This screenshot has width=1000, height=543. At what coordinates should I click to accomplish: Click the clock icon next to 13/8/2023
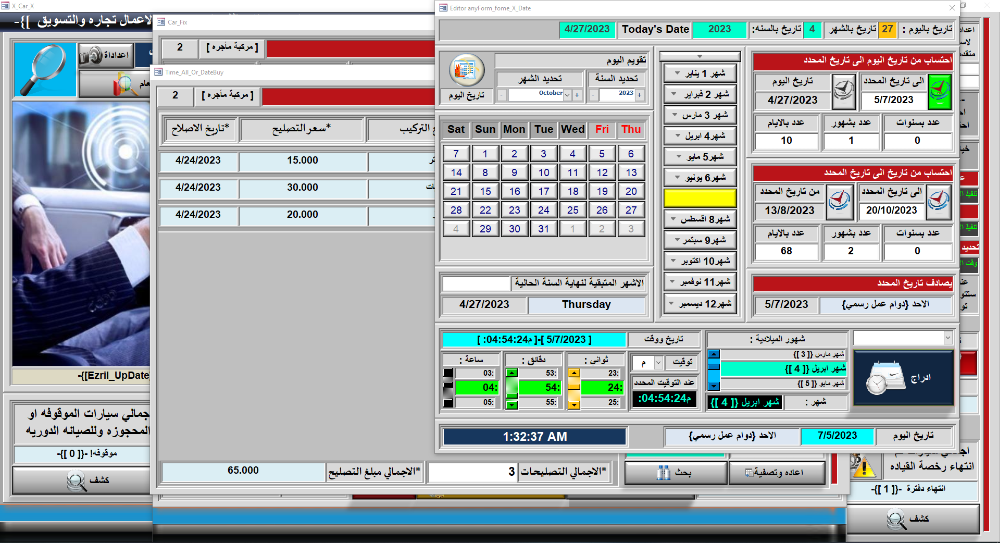click(844, 200)
